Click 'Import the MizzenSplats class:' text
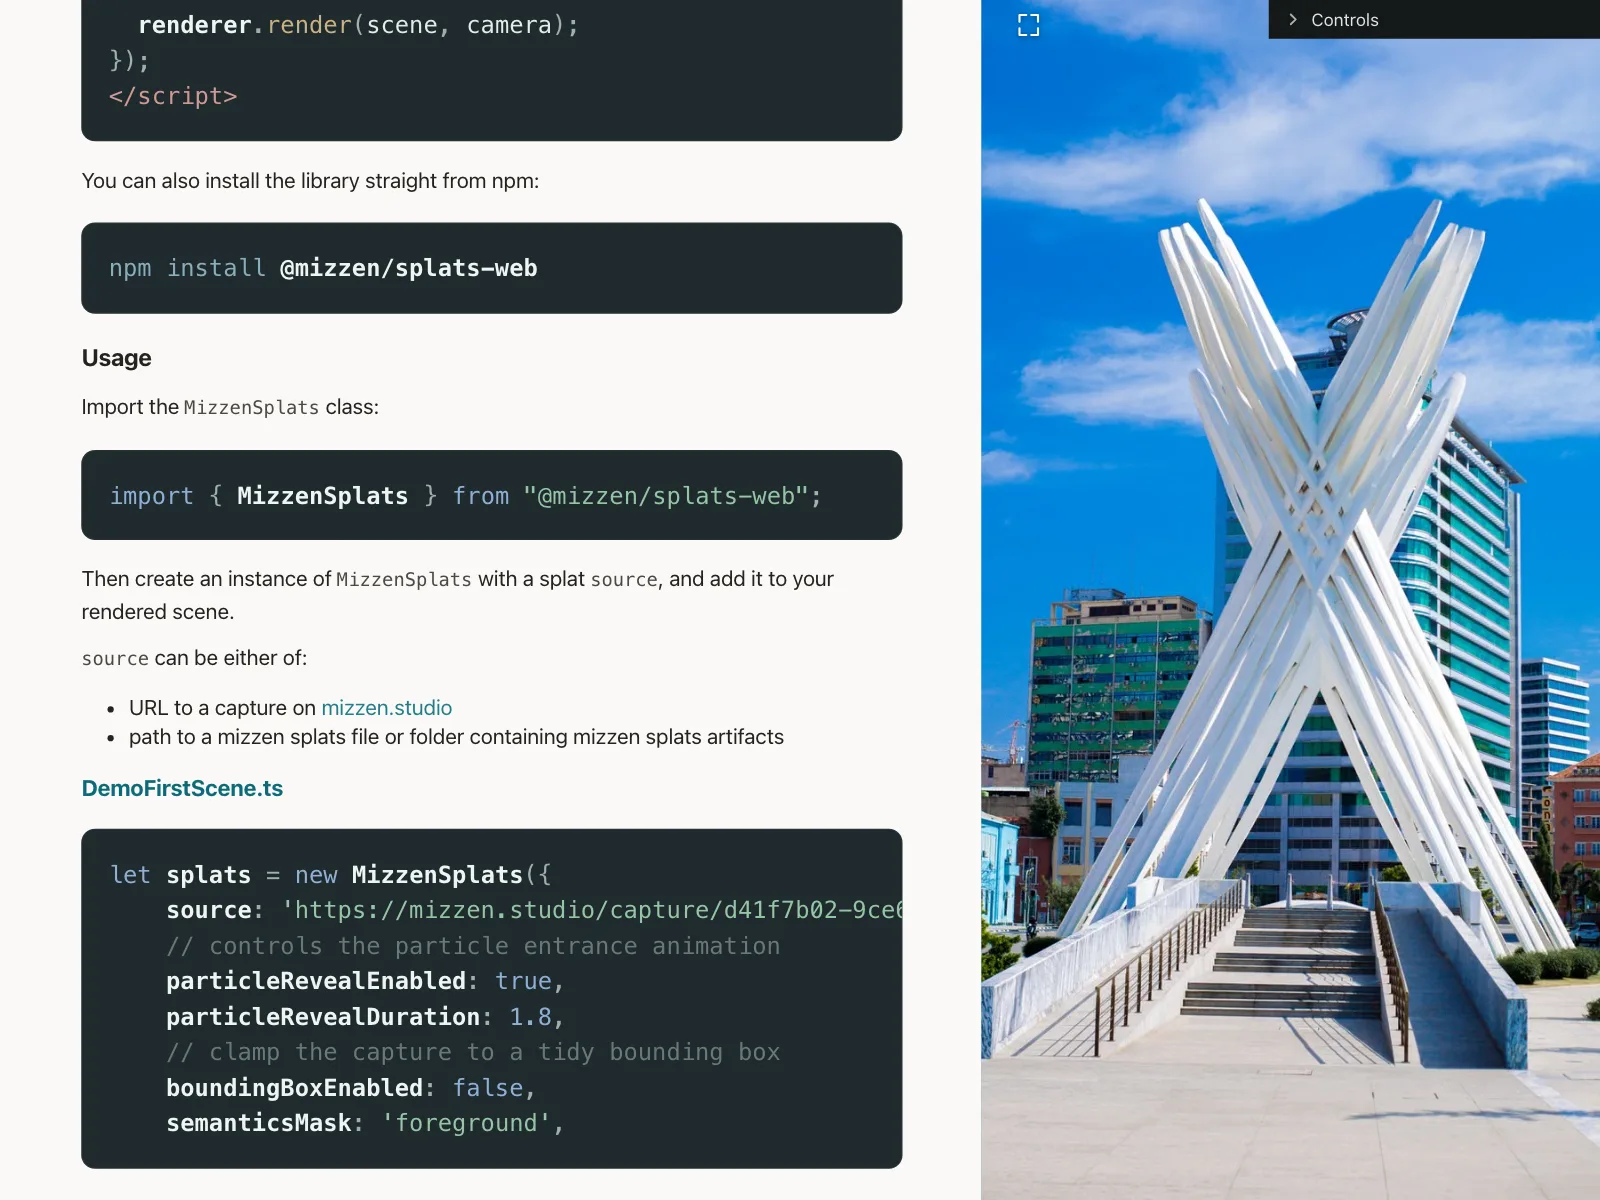1600x1200 pixels. (x=230, y=407)
